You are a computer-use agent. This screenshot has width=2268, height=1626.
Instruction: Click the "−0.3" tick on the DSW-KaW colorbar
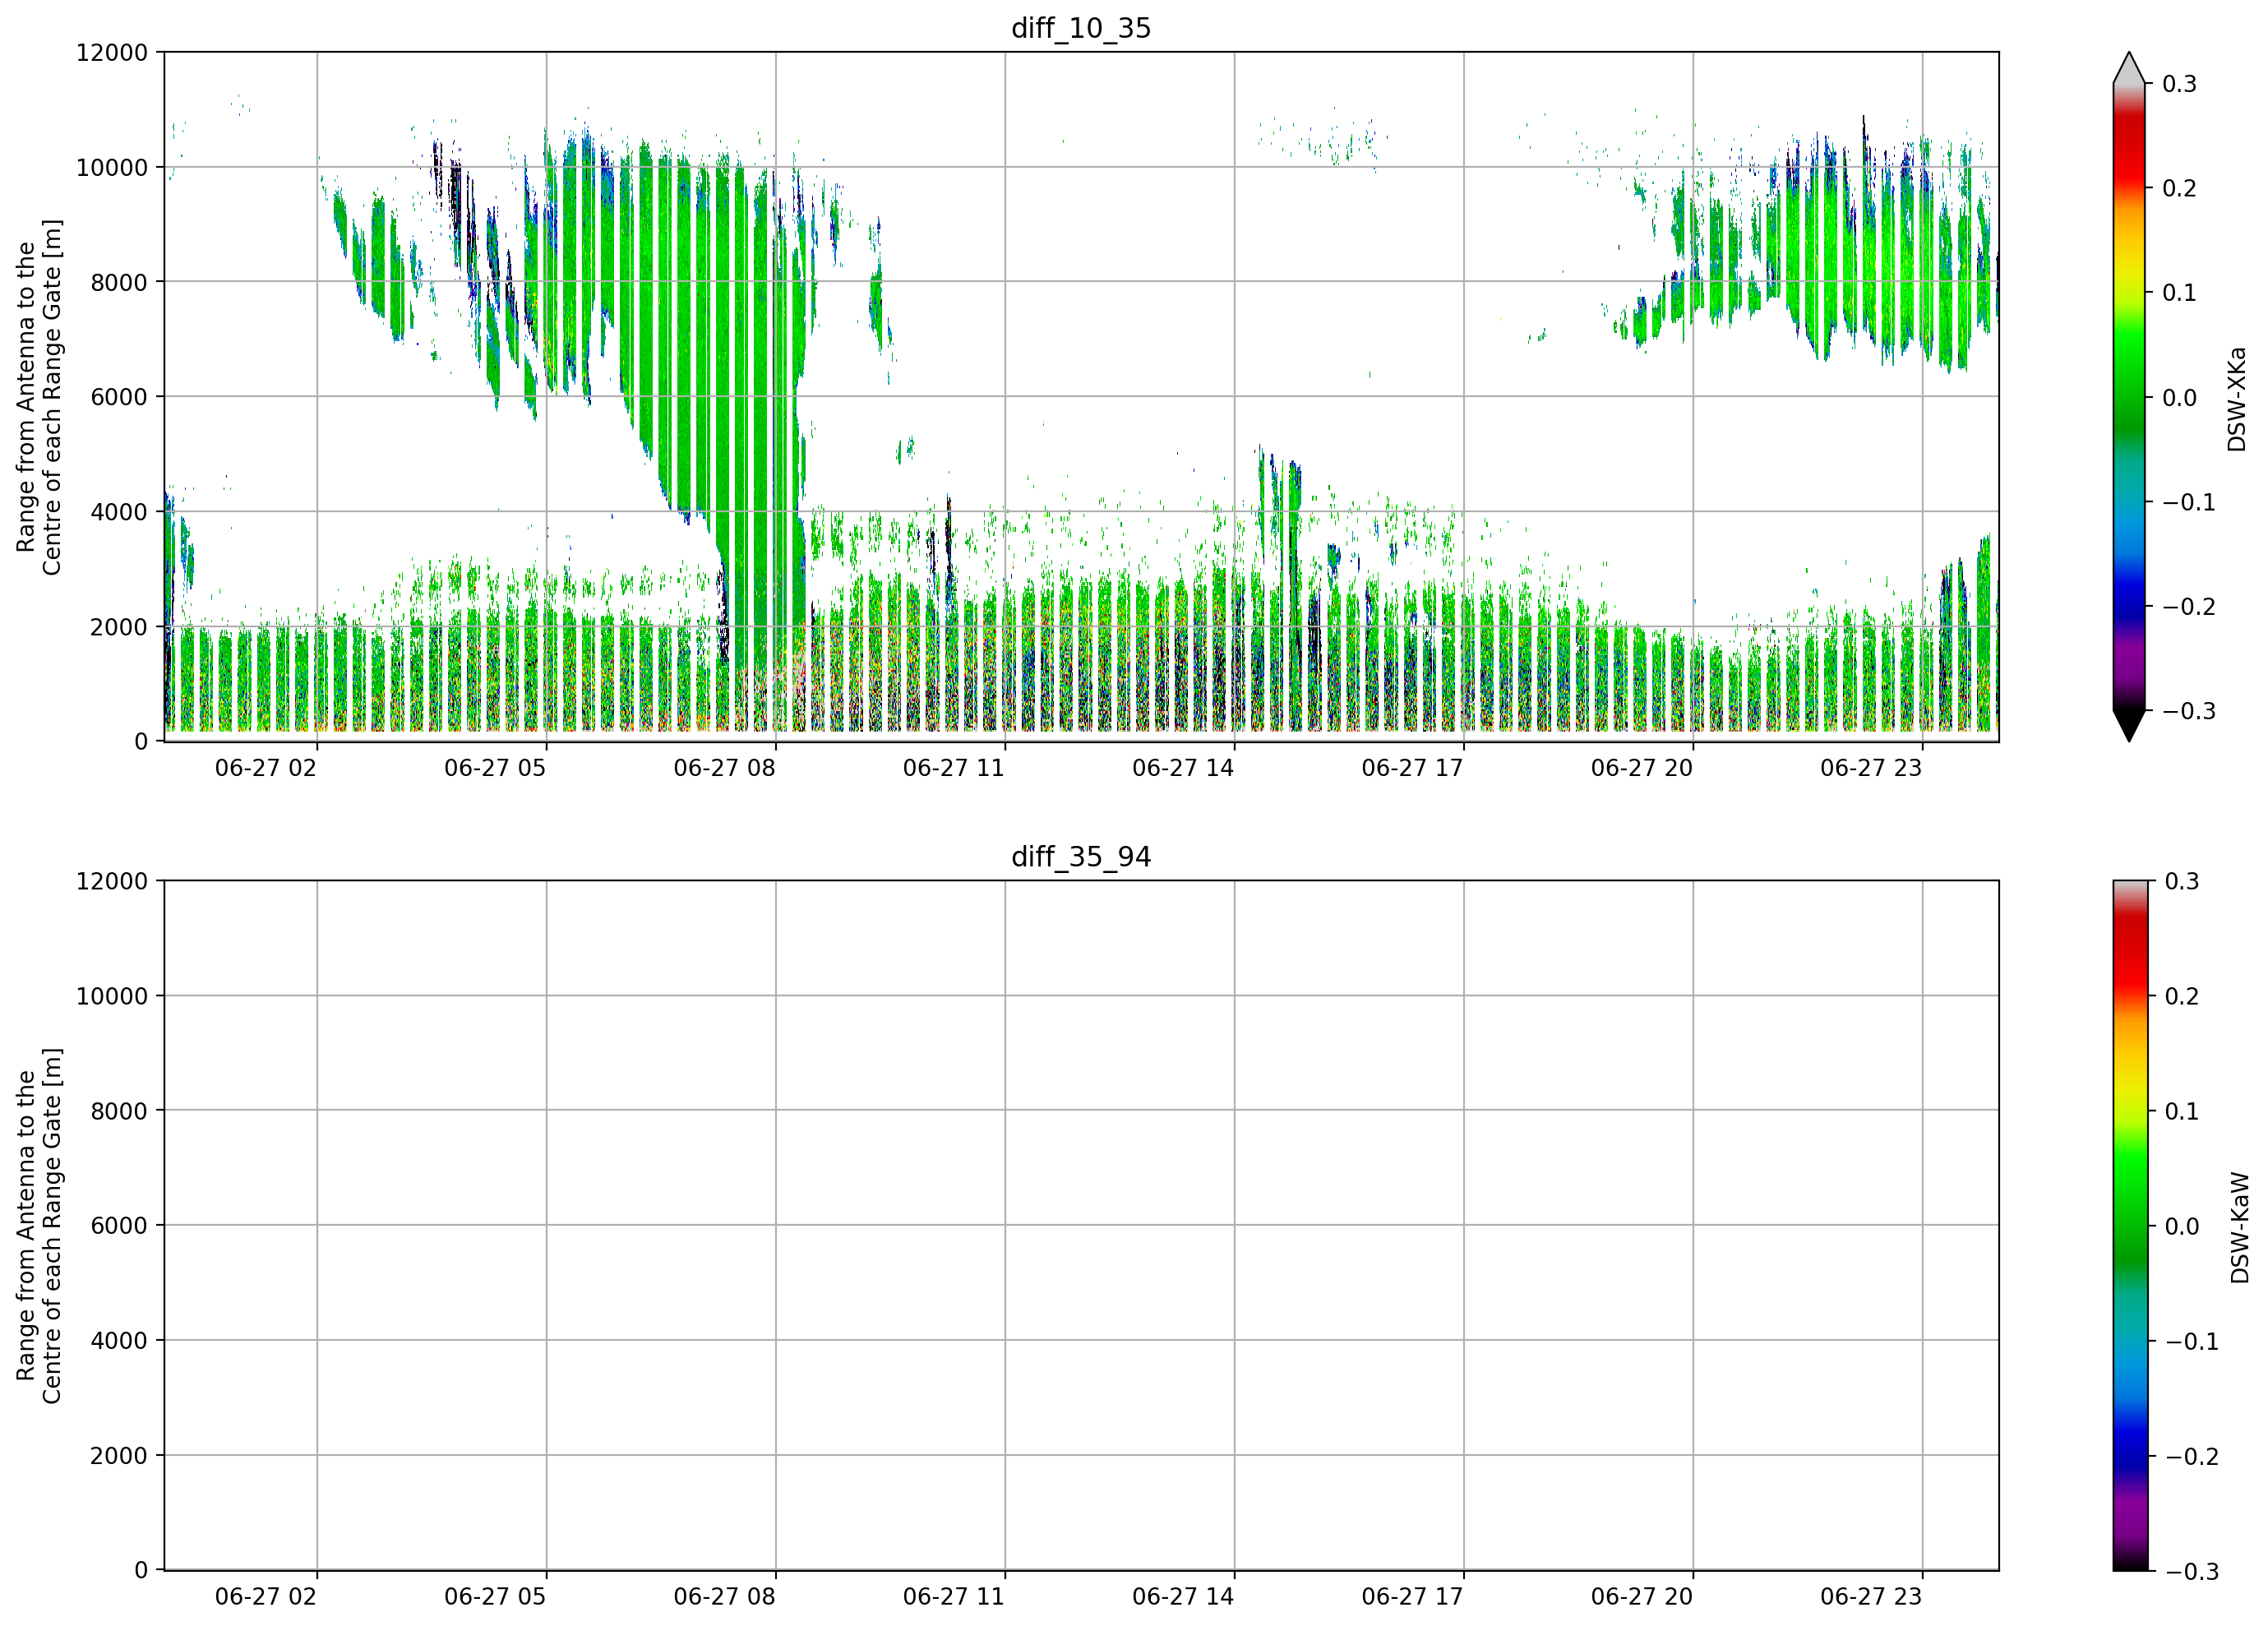(2192, 1572)
